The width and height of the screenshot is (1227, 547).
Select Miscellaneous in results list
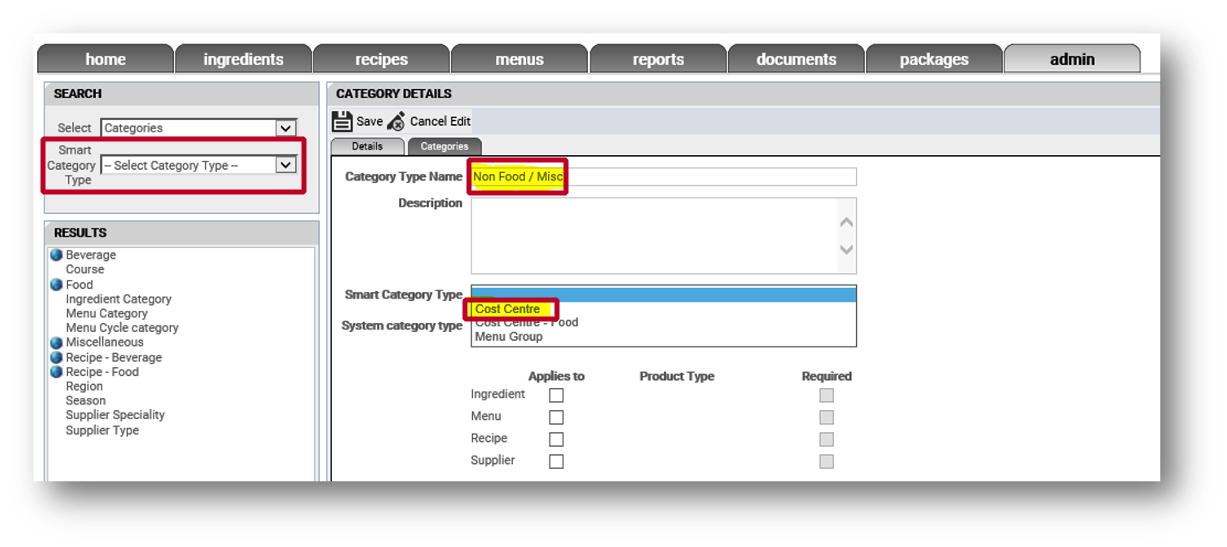click(105, 342)
